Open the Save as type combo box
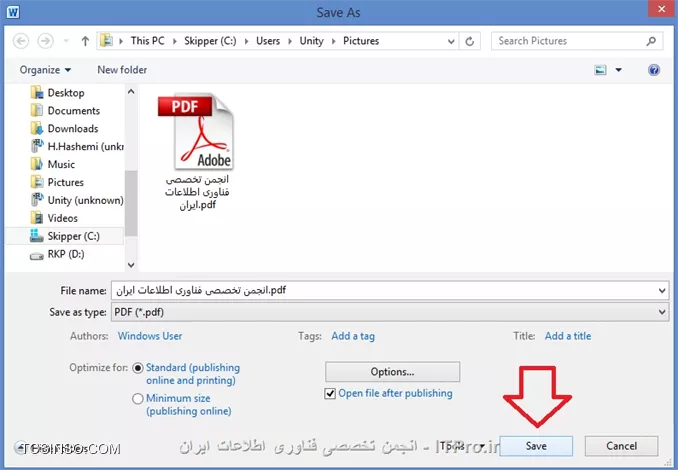 click(x=390, y=312)
